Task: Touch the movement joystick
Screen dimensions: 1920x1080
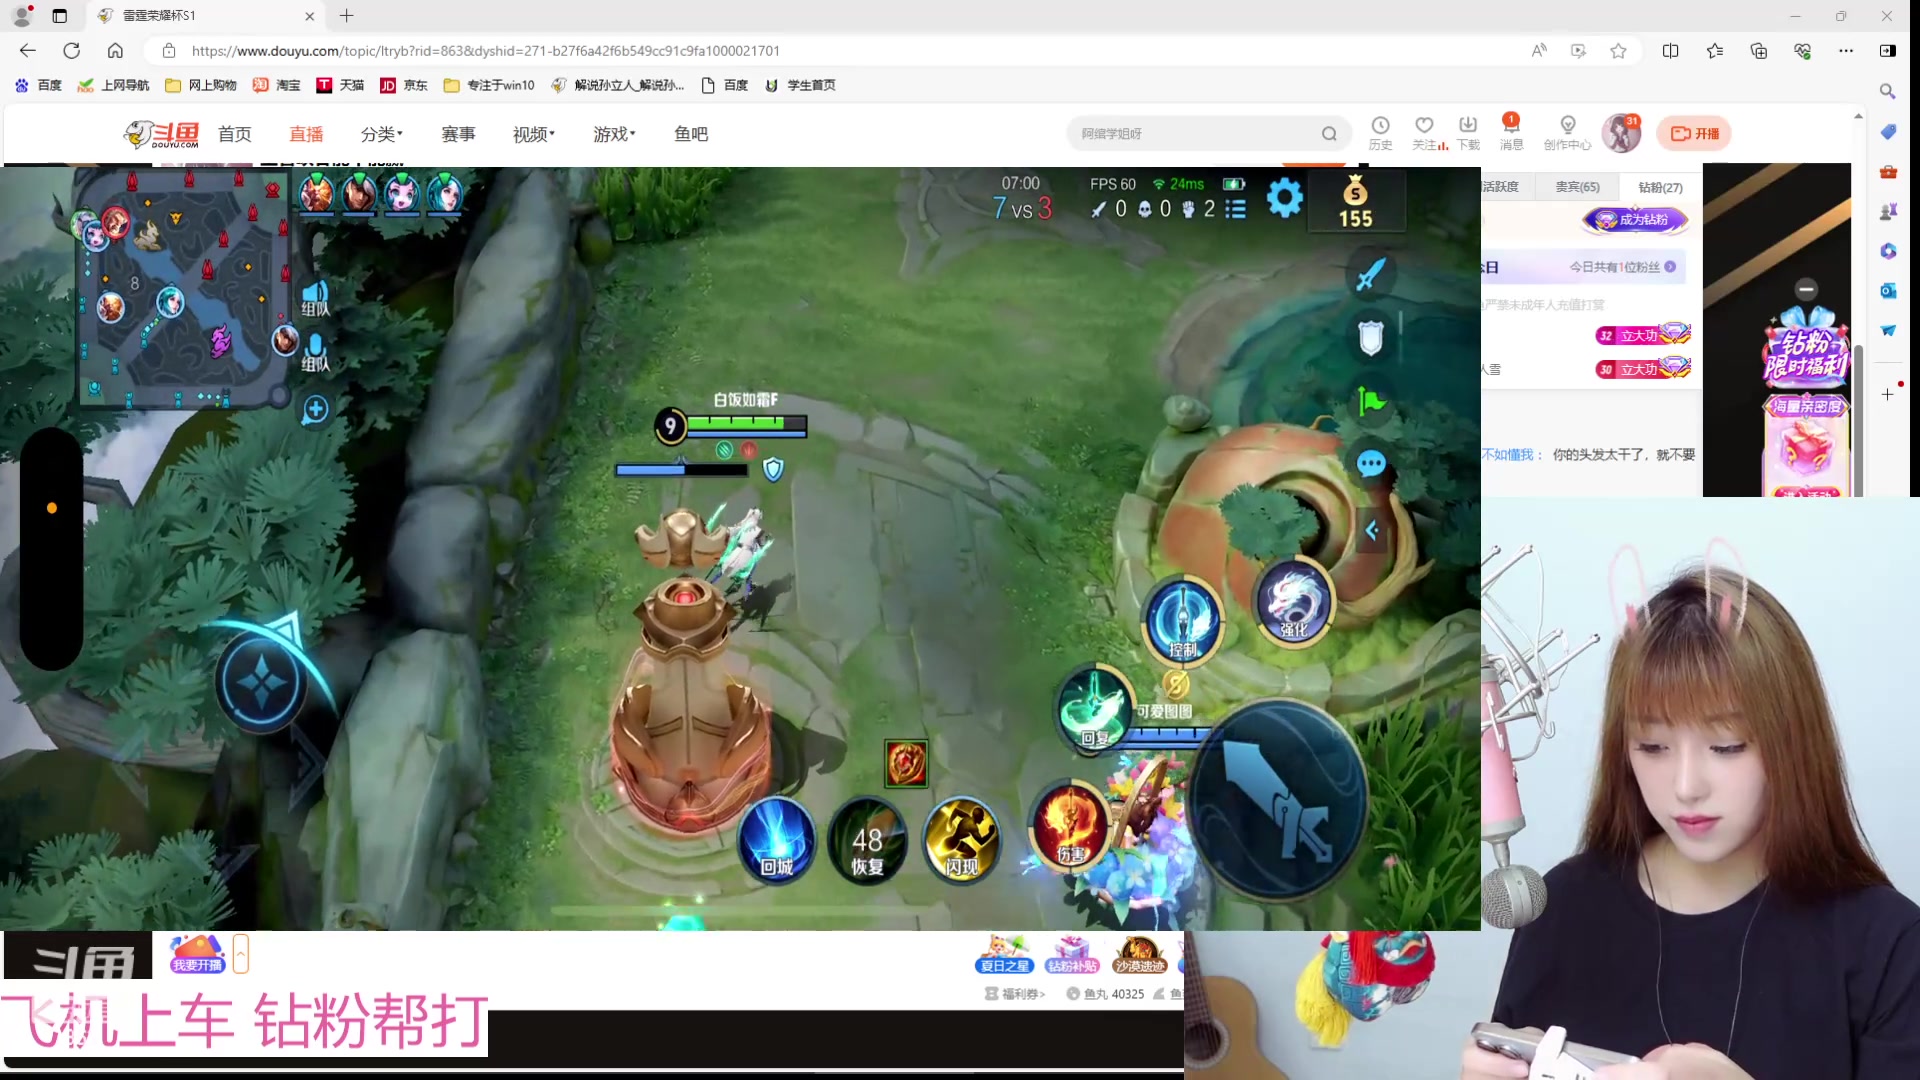Action: pyautogui.click(x=262, y=683)
